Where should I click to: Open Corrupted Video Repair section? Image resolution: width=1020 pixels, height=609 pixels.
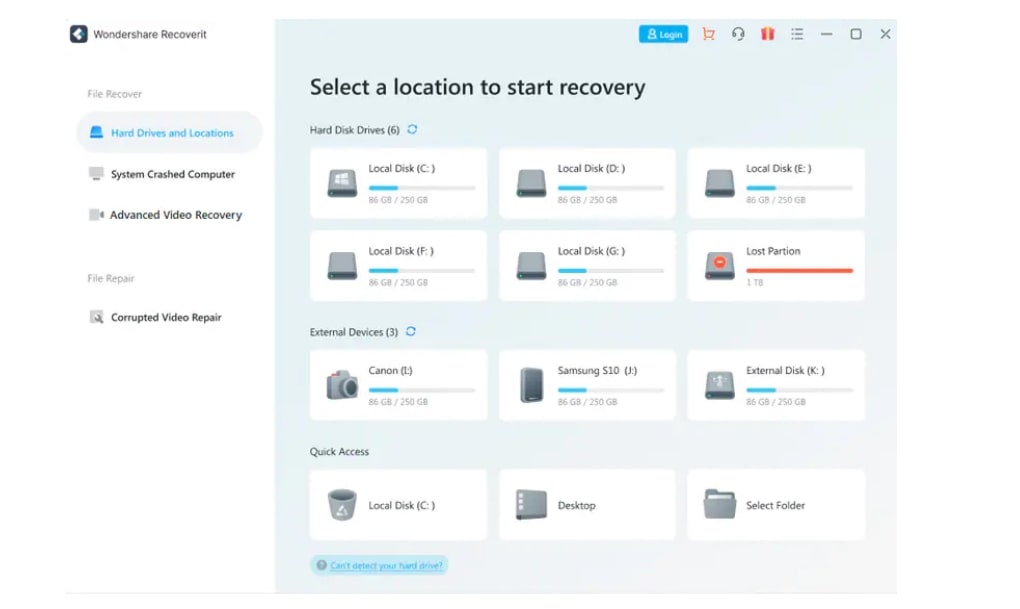point(165,318)
